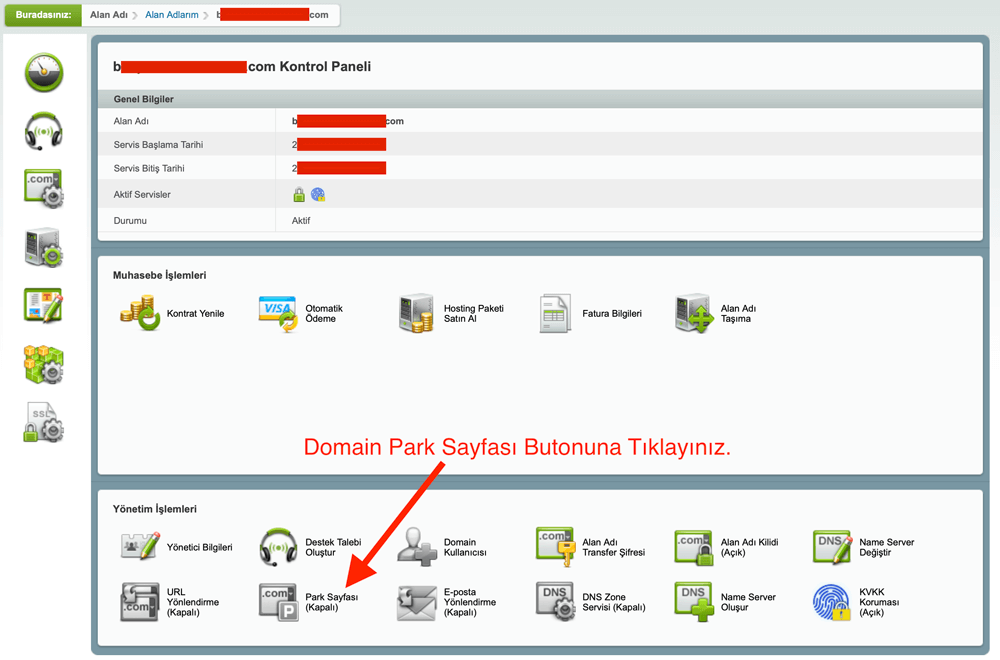Screen dimensions: 1000x660
Task: Click the E-posta Yönlendirme envelope icon
Action: 416,603
